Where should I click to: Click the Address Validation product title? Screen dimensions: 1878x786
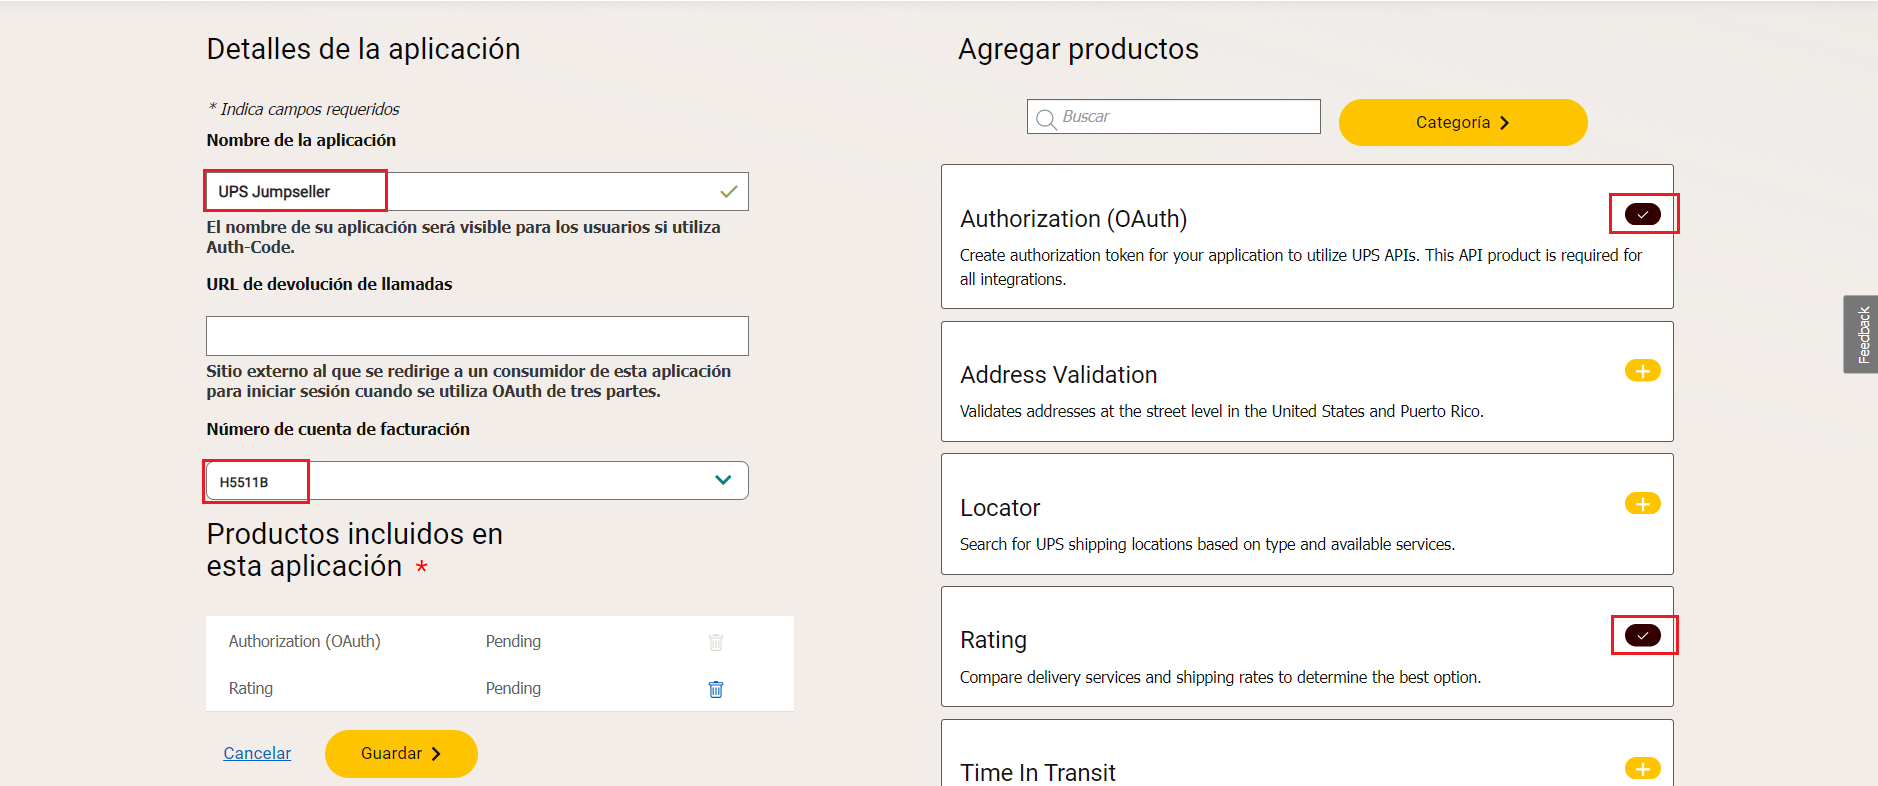click(x=1058, y=375)
